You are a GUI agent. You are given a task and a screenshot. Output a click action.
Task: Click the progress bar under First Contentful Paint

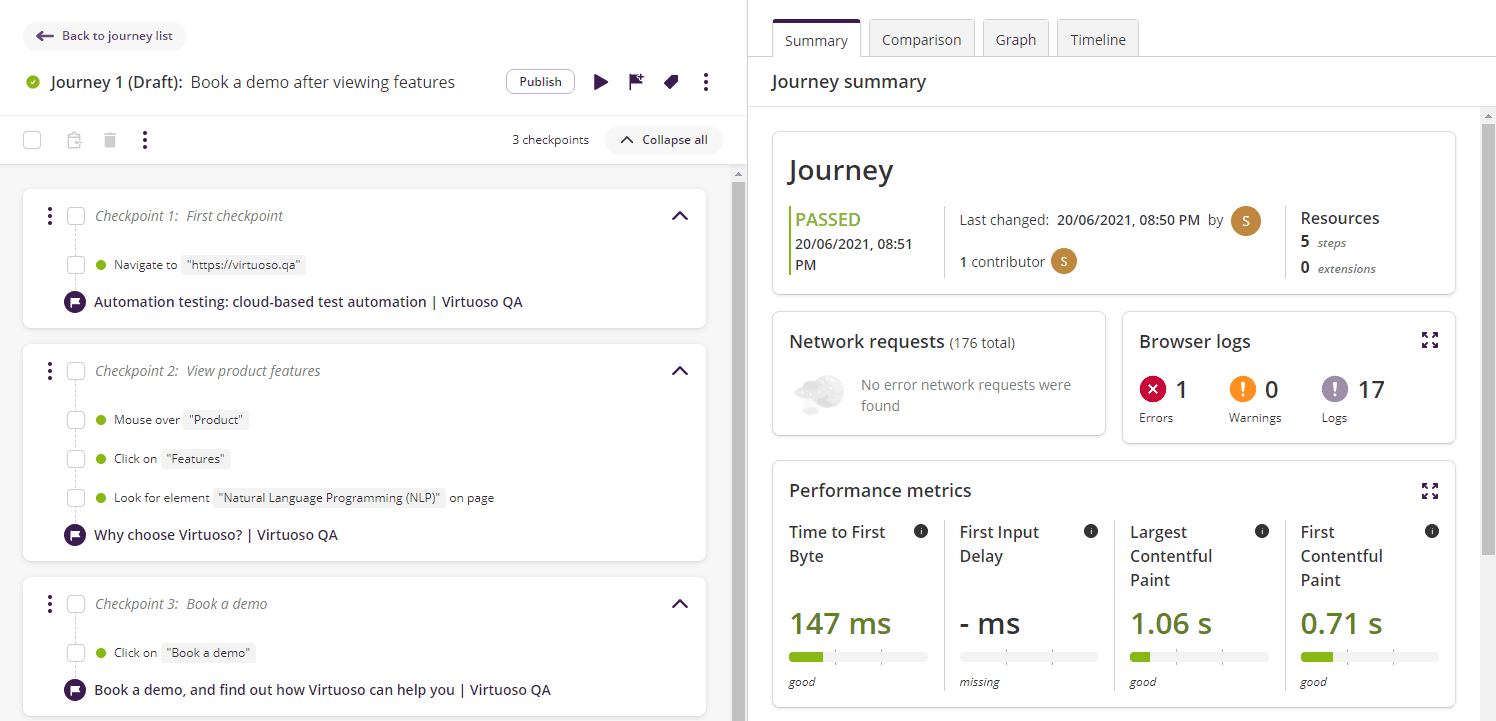pyautogui.click(x=1370, y=657)
